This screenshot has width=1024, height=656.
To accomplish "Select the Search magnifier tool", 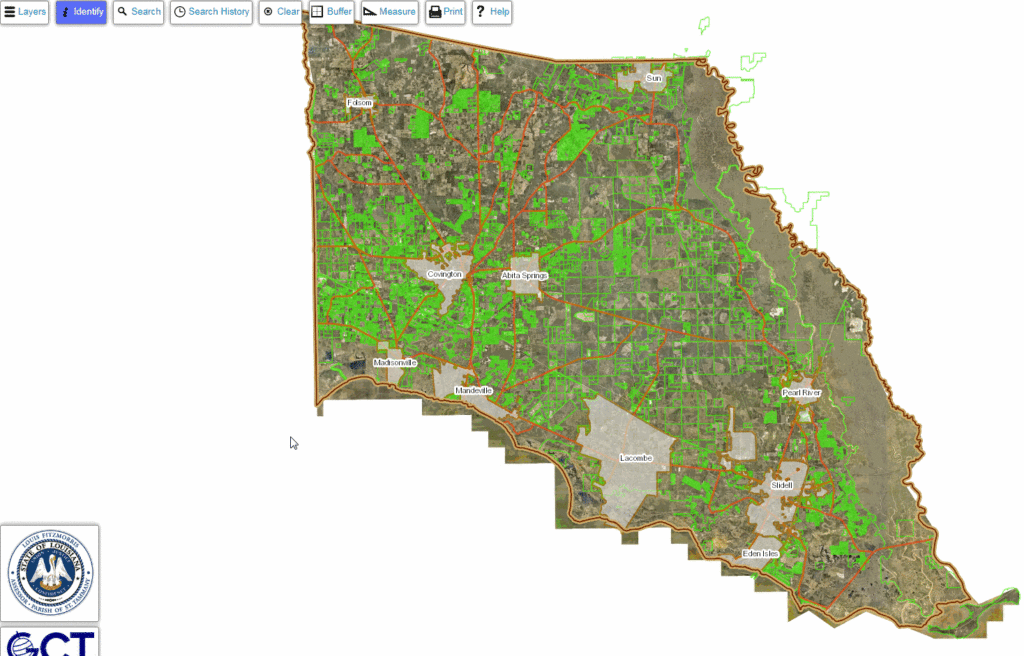I will [x=138, y=11].
